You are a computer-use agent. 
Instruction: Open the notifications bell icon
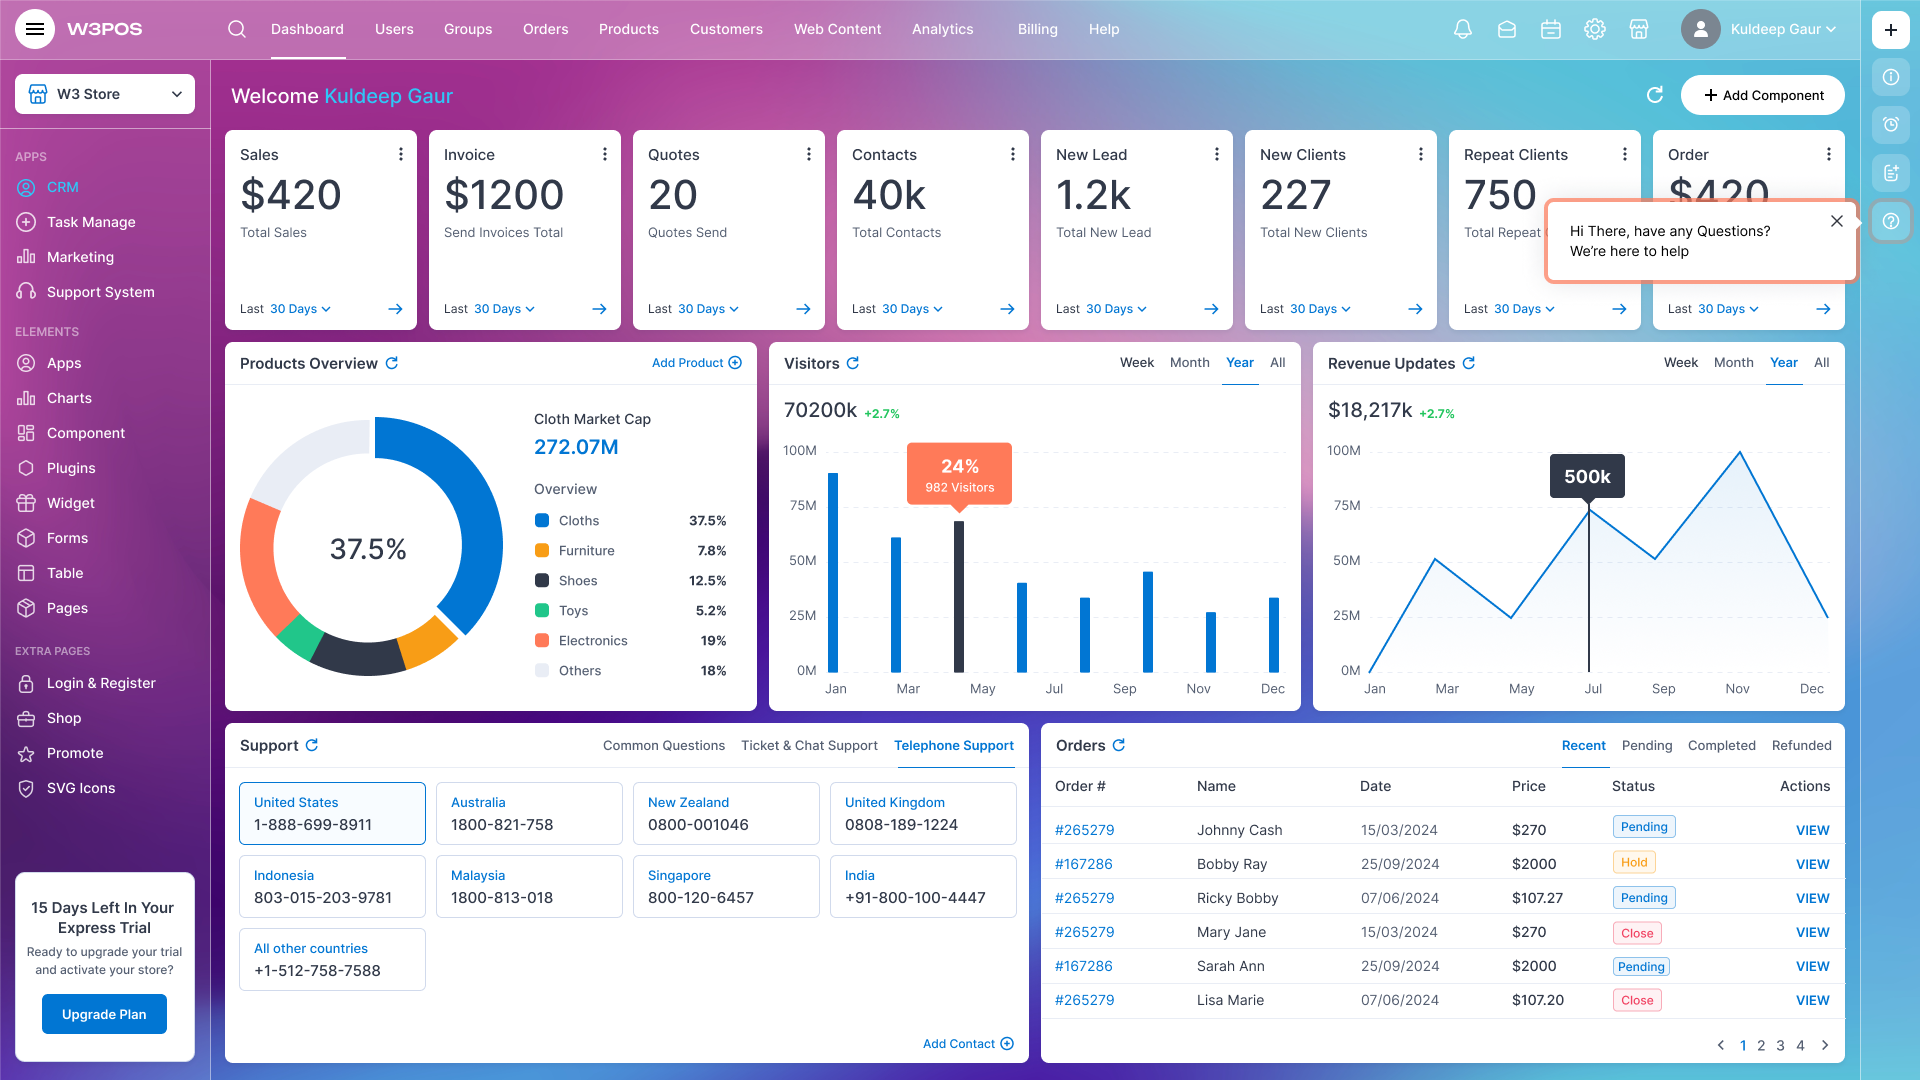[1462, 29]
